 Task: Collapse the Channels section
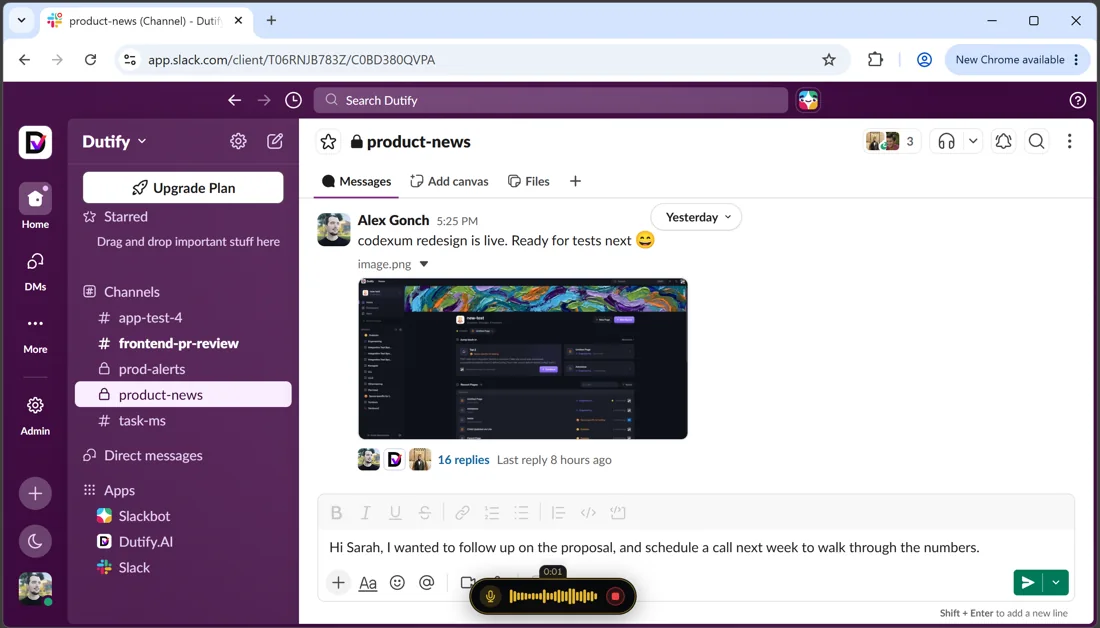coord(131,292)
